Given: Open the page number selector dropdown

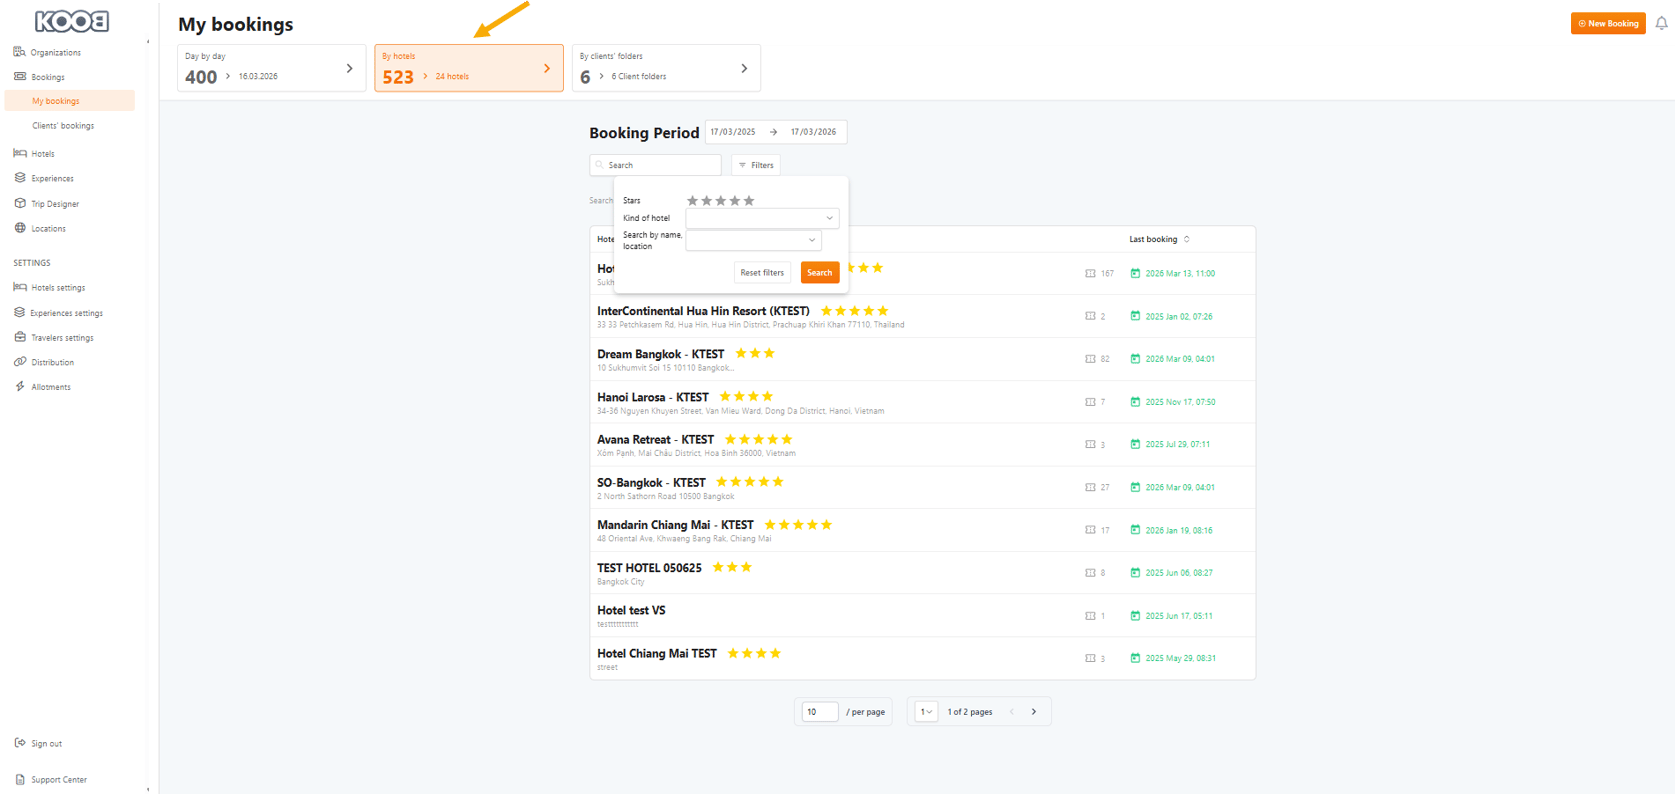Looking at the screenshot, I should click(926, 712).
